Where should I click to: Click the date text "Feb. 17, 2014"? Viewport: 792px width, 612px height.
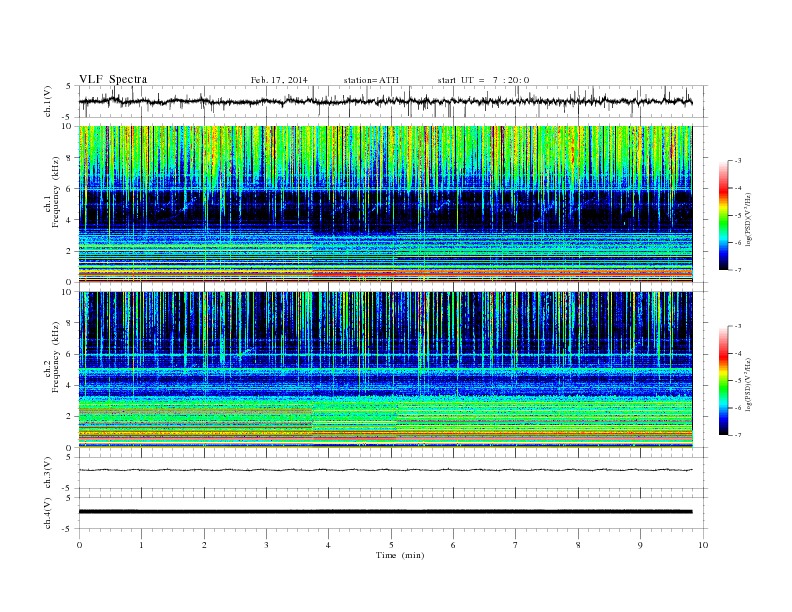[x=279, y=80]
